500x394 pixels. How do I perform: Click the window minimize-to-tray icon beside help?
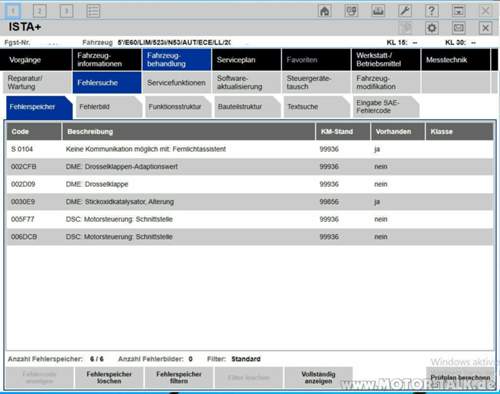(x=459, y=11)
